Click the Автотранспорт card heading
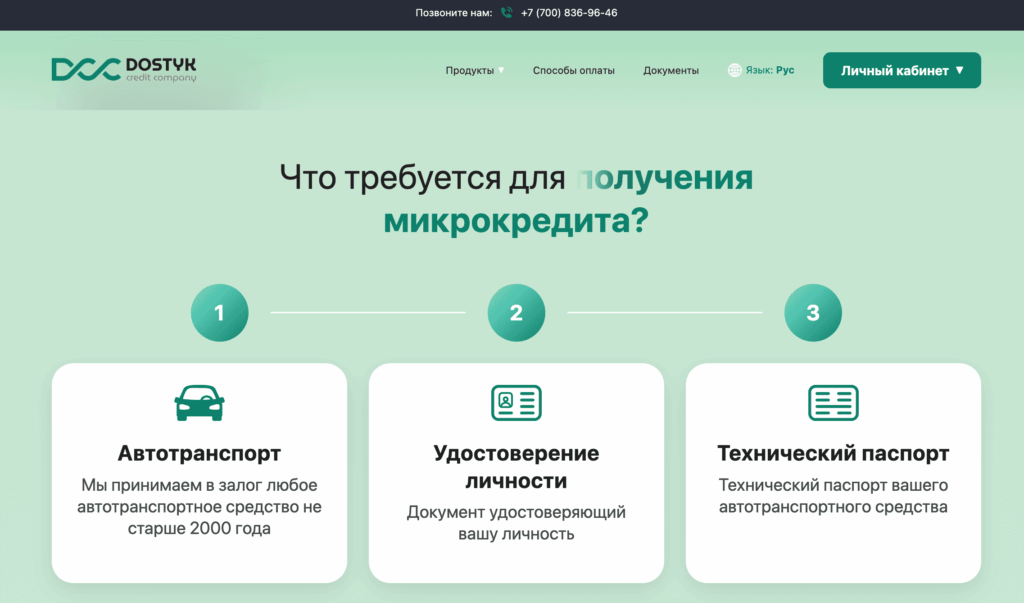 199,453
